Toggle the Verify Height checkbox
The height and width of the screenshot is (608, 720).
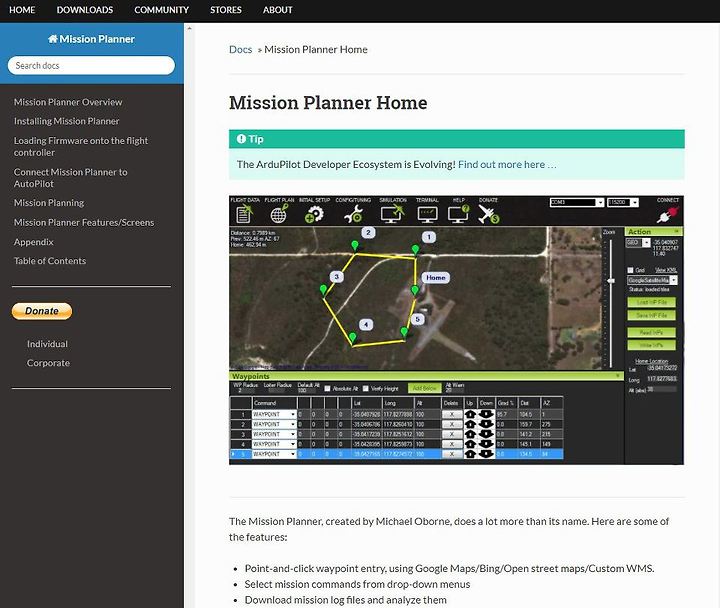(x=366, y=388)
